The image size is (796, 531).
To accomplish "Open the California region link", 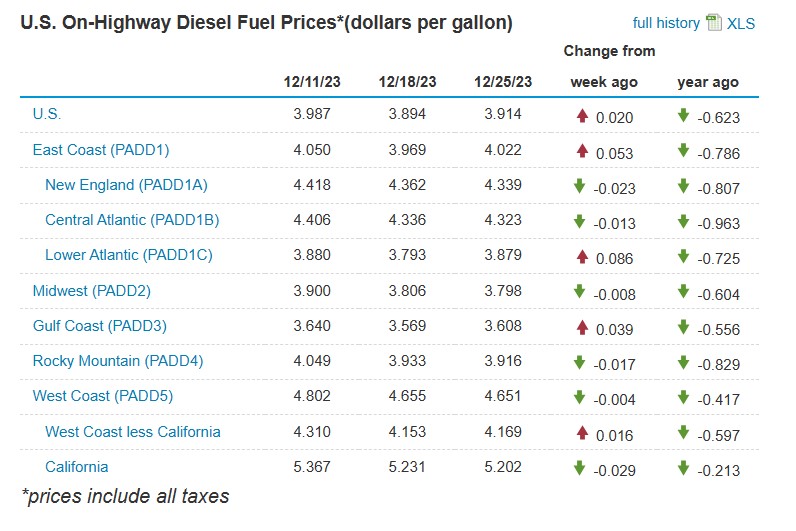I will pyautogui.click(x=76, y=467).
